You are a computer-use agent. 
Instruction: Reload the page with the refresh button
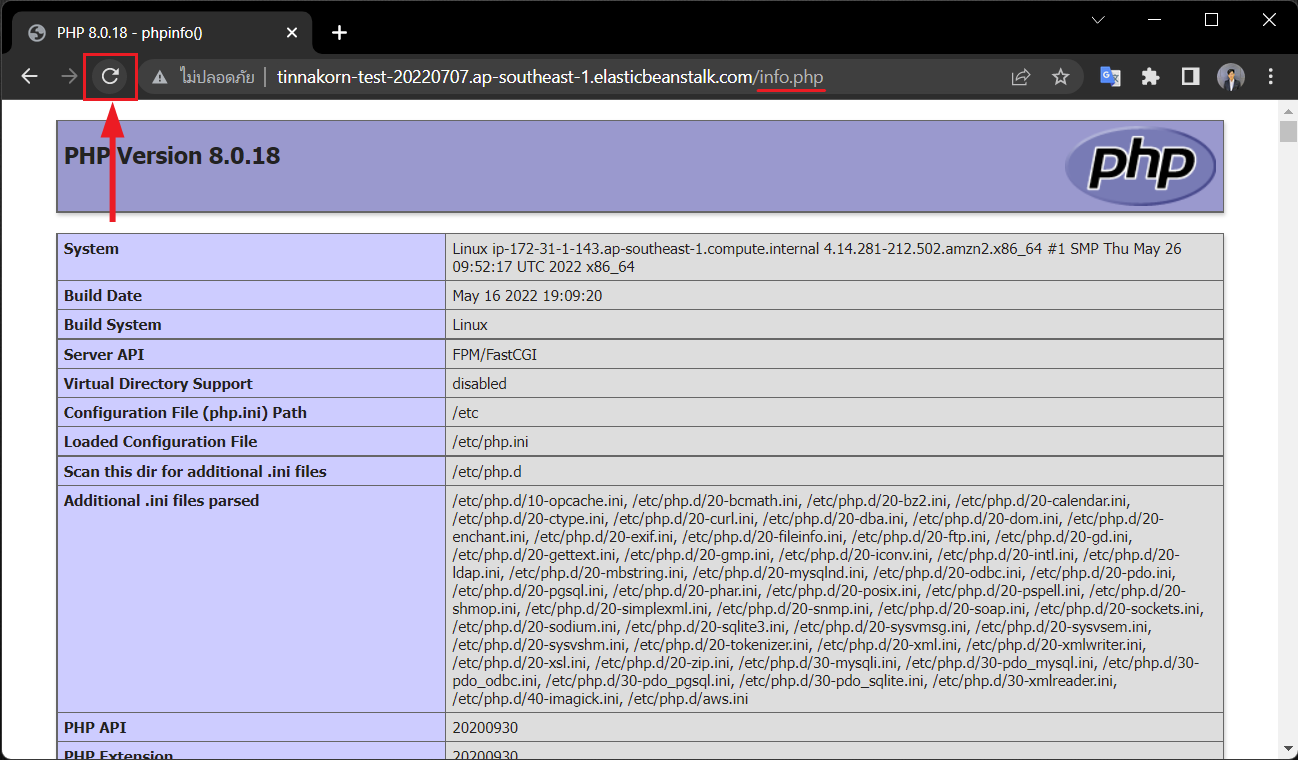coord(111,76)
